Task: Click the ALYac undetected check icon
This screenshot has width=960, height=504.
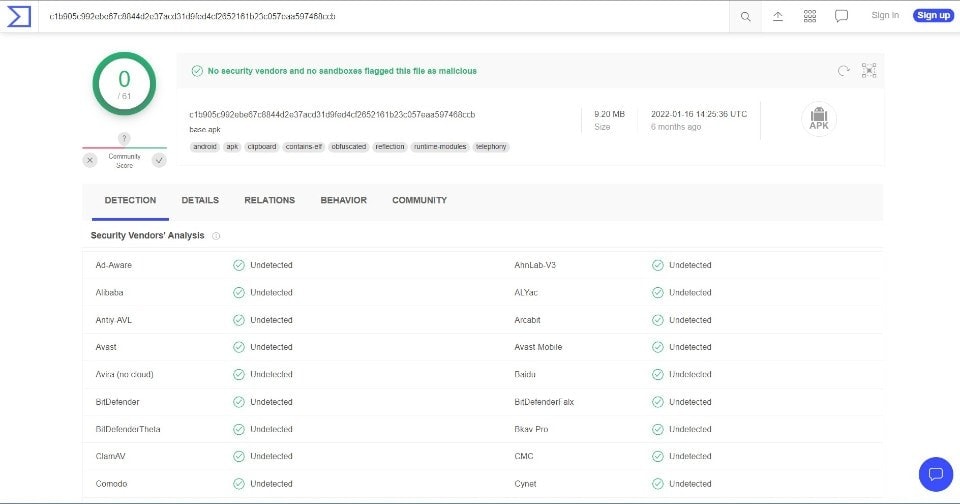Action: coord(658,293)
